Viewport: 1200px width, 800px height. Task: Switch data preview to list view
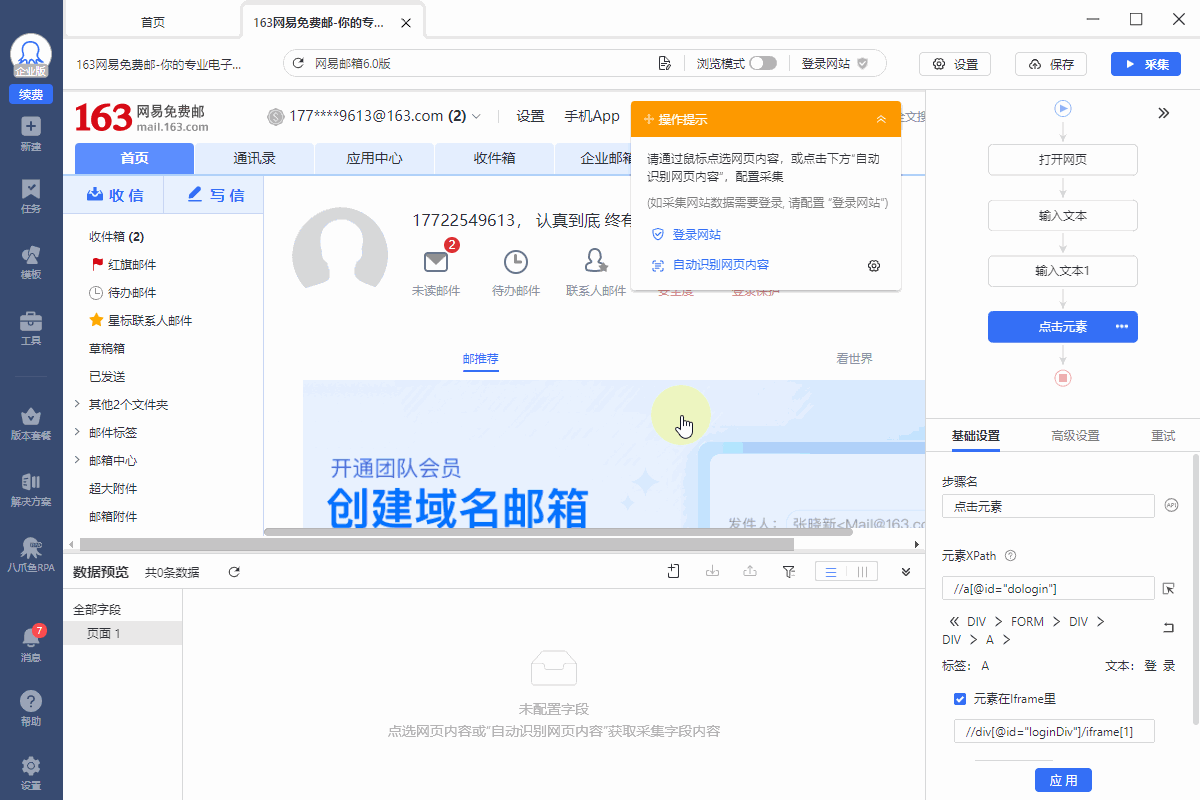coord(830,571)
